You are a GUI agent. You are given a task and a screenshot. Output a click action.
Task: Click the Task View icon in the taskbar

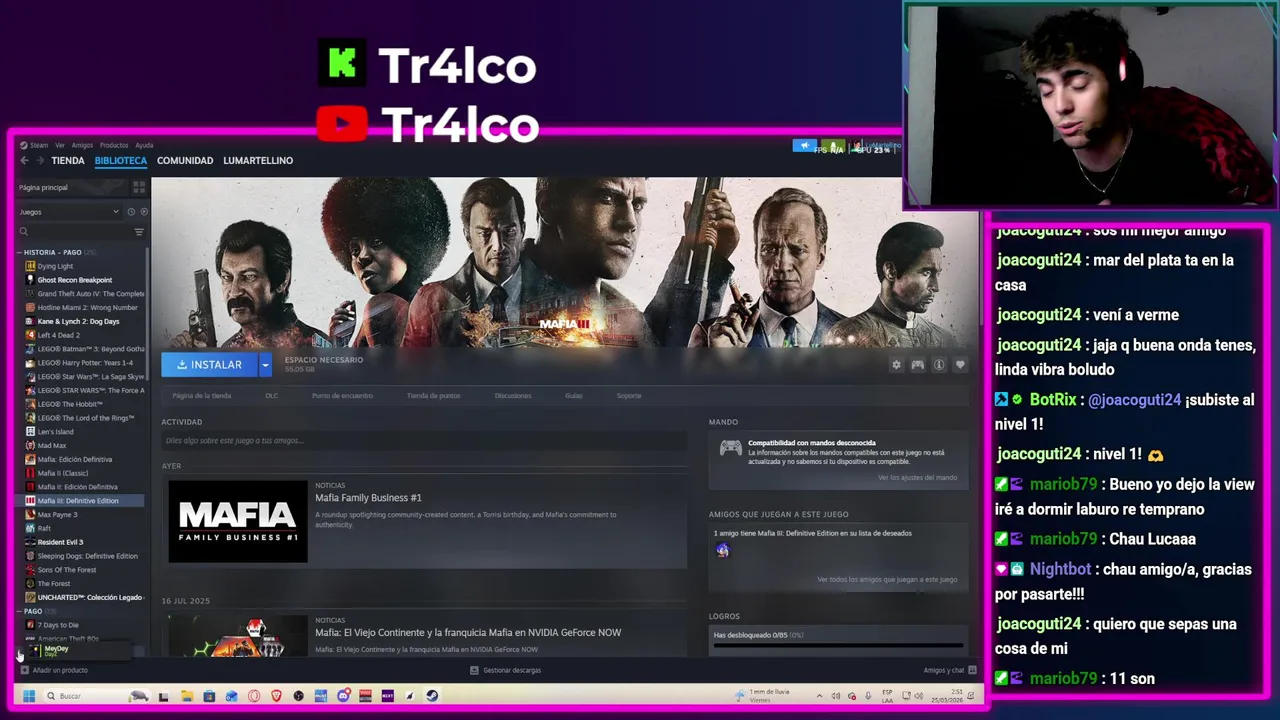(163, 696)
